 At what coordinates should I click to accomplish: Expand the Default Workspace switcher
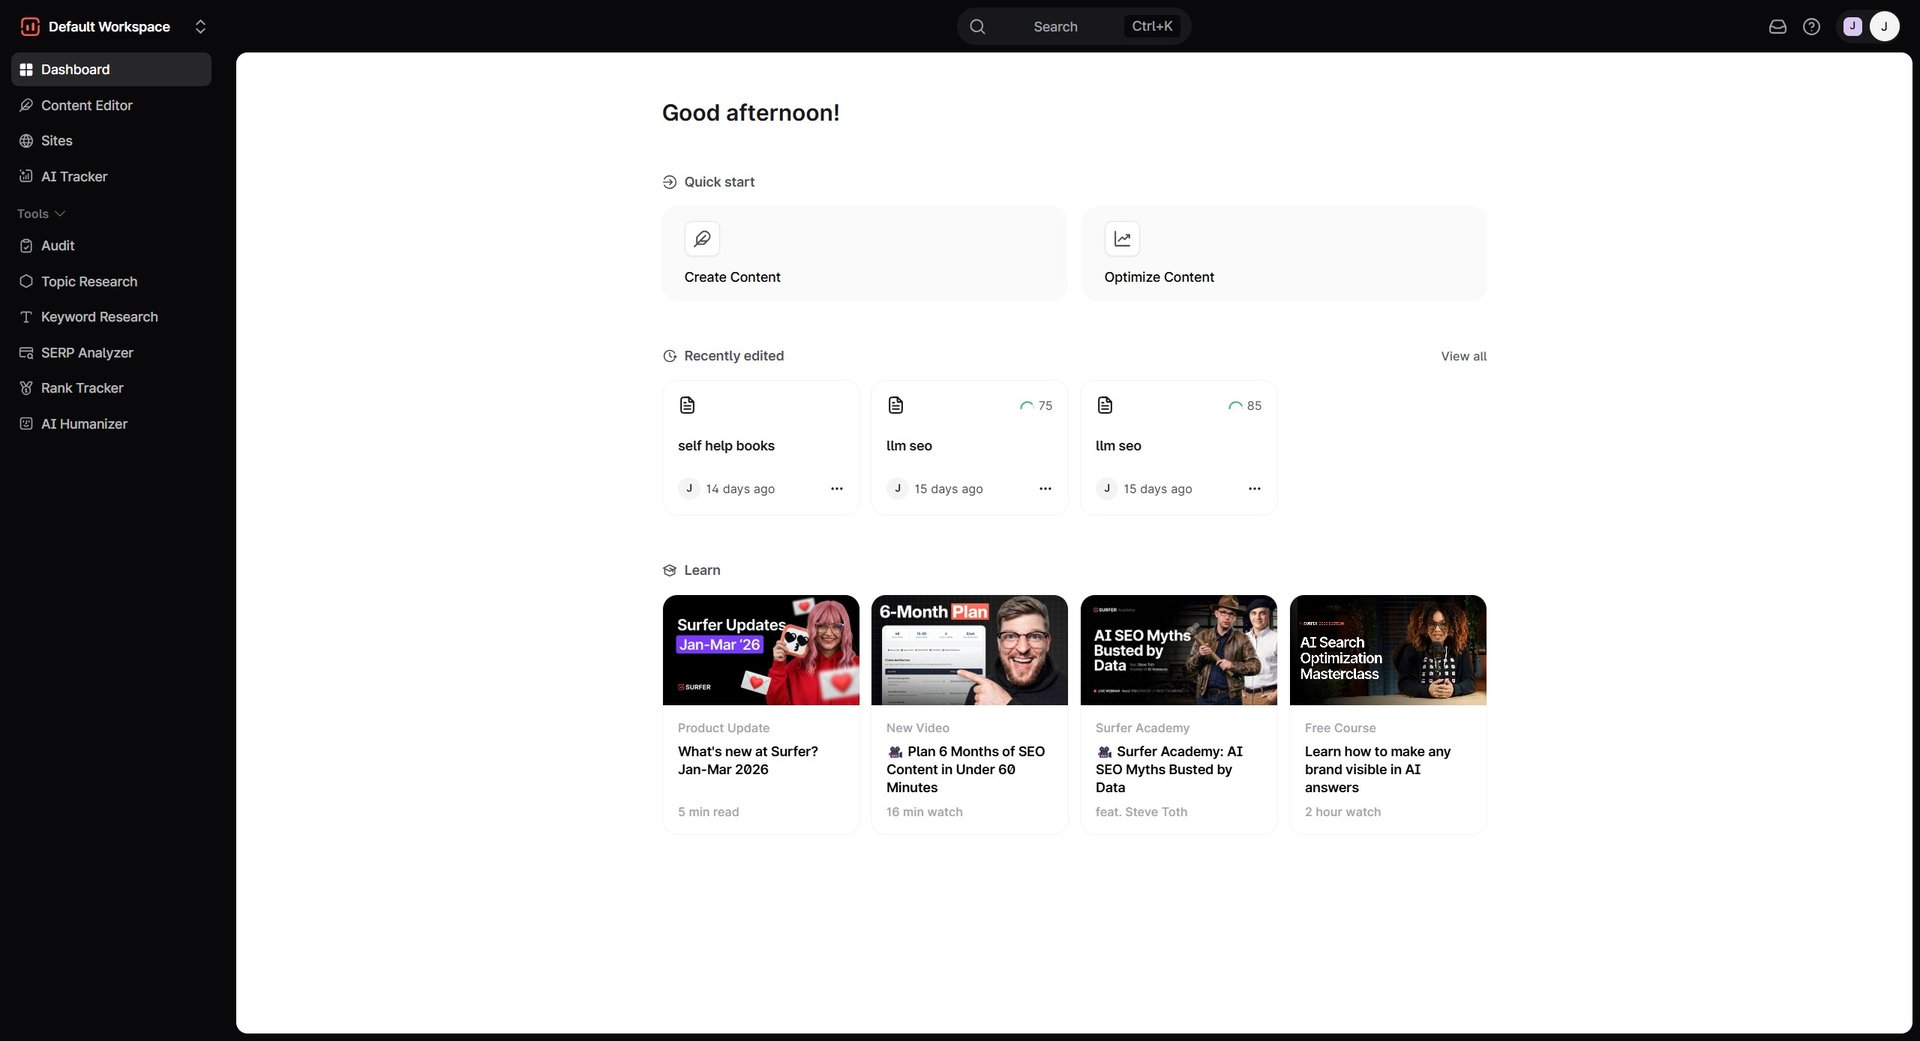[200, 27]
